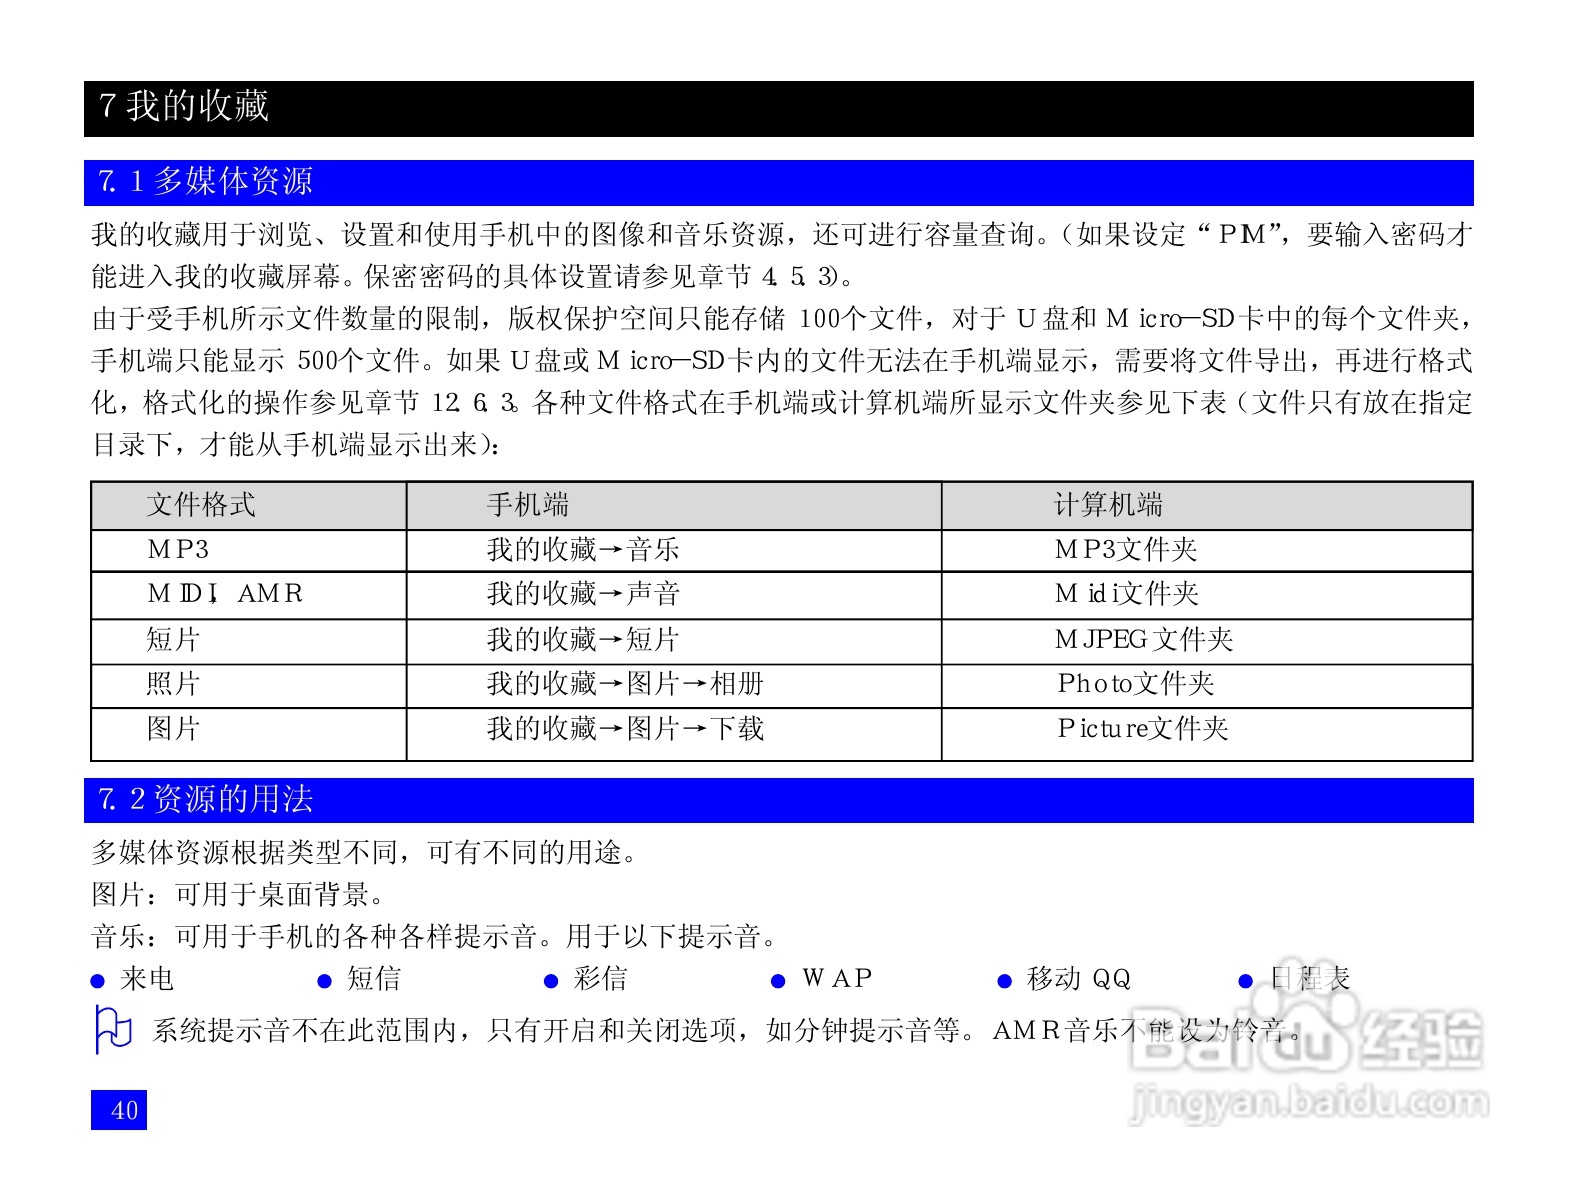
Task: Click the paragraph line starting '由于受手机所示文件数量'
Action: click(x=782, y=318)
